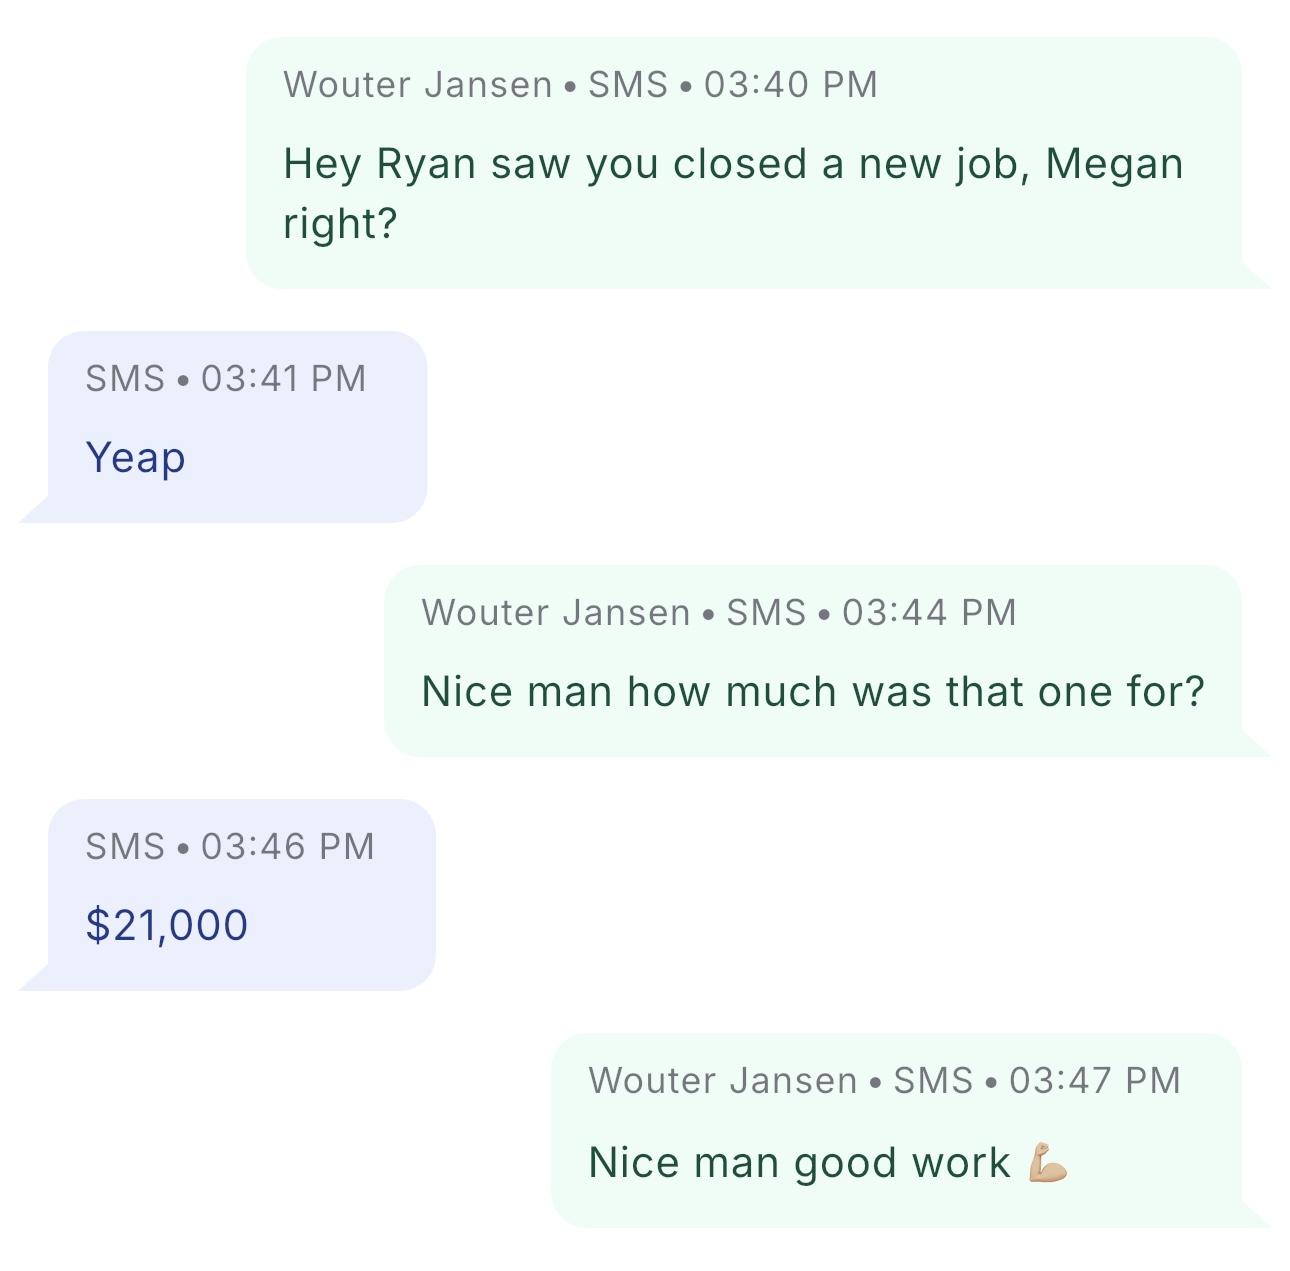Select the 03:47 PM timestamp
Image resolution: width=1290 pixels, height=1271 pixels.
point(1095,1081)
